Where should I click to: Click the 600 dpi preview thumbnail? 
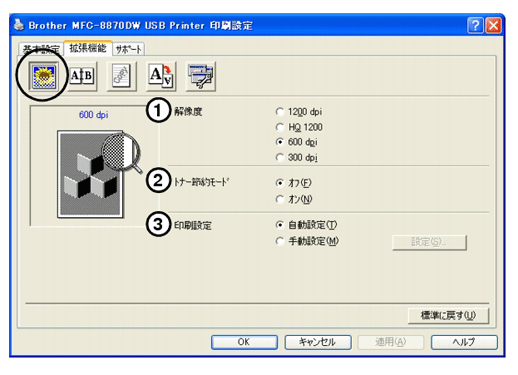tap(90, 174)
